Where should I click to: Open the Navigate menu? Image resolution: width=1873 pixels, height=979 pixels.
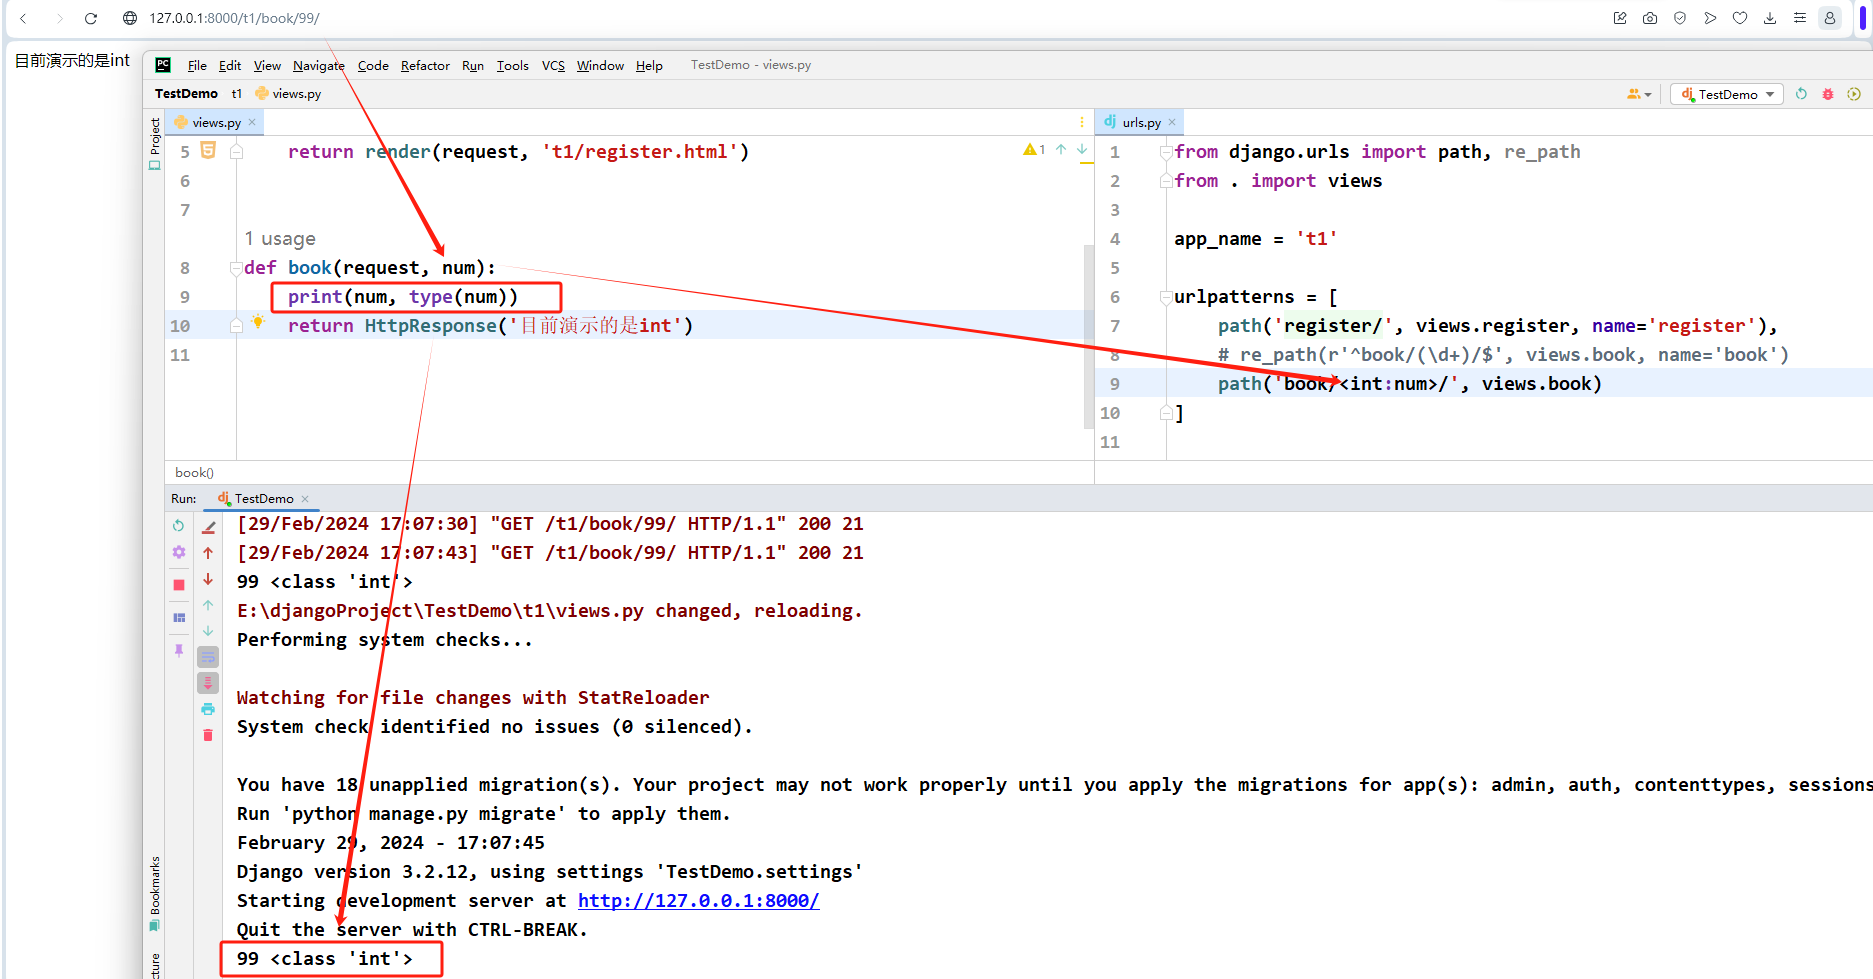click(319, 65)
